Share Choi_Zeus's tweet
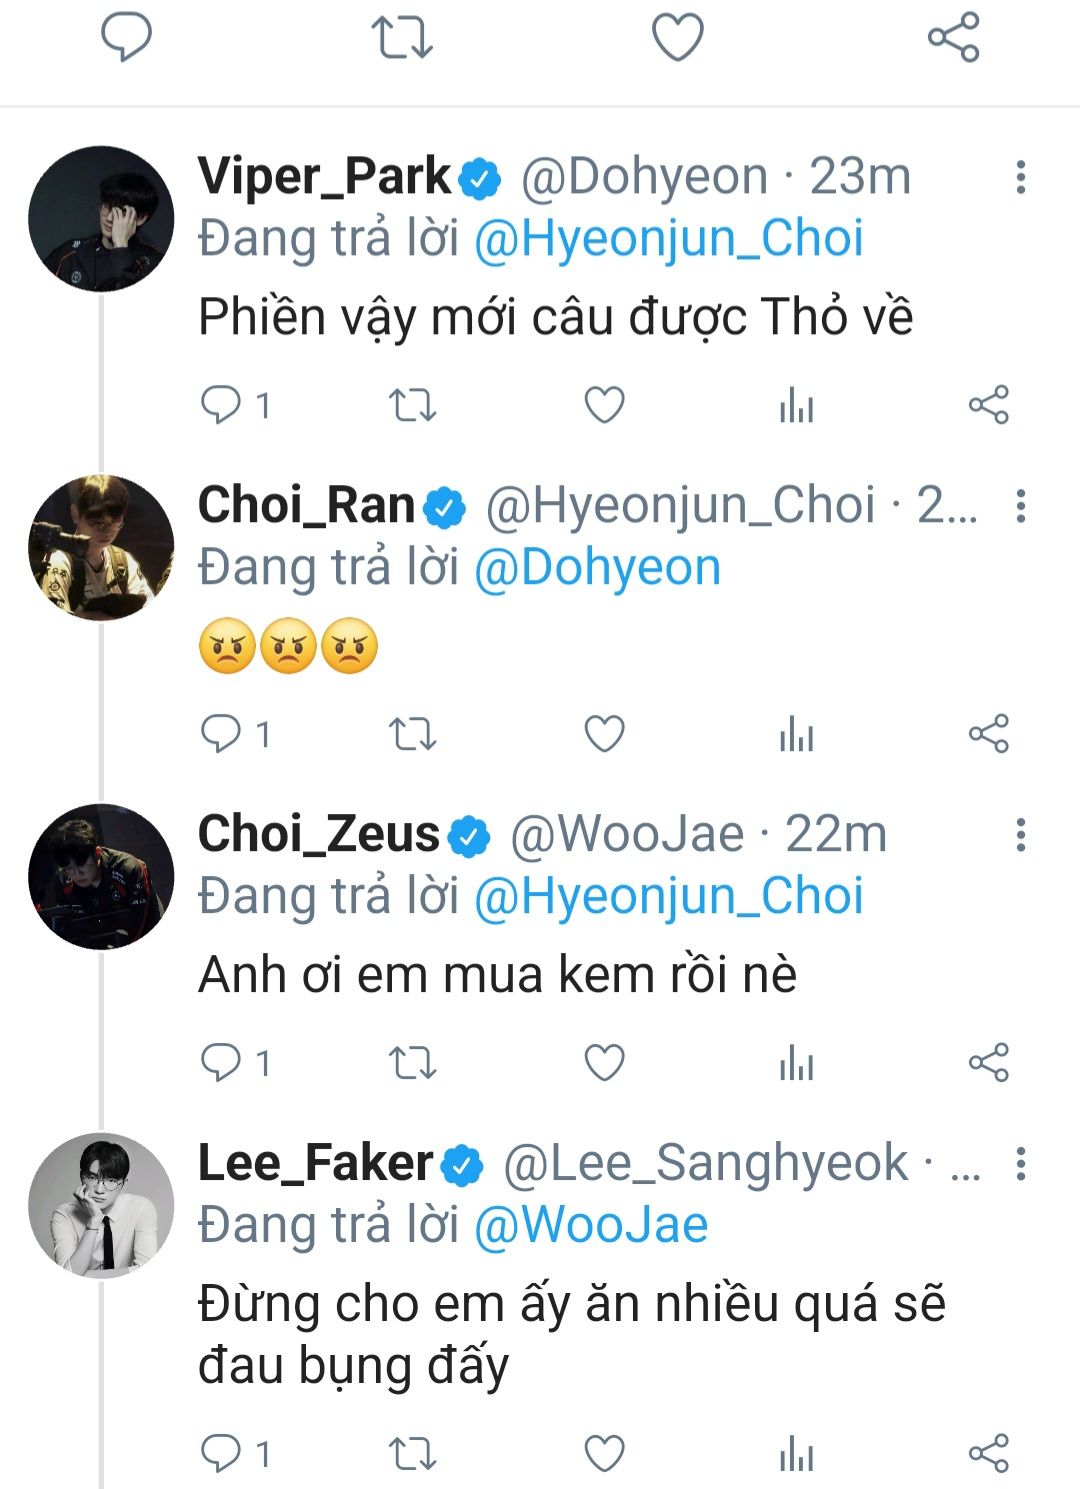This screenshot has height=1489, width=1080. click(988, 1063)
